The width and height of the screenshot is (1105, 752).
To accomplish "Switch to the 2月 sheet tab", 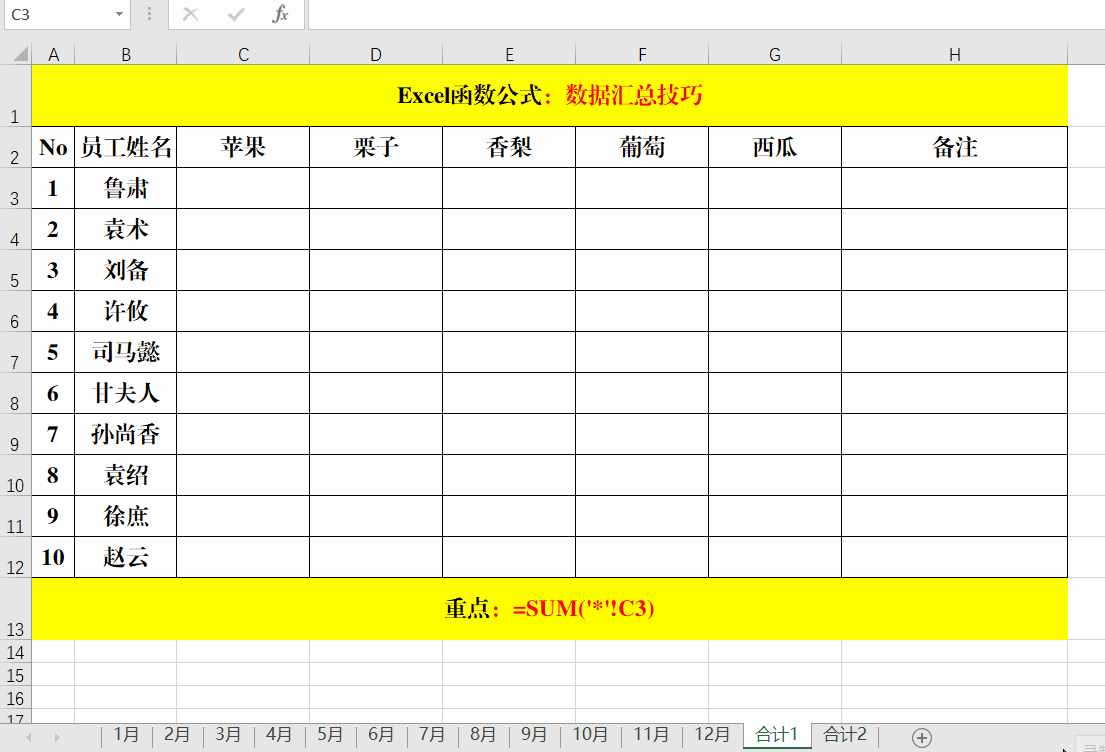I will click(177, 735).
